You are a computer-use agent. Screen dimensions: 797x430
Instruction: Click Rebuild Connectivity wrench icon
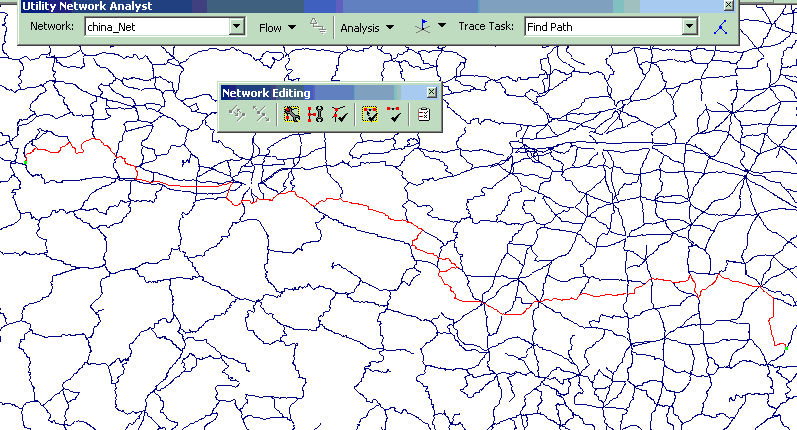[x=292, y=113]
